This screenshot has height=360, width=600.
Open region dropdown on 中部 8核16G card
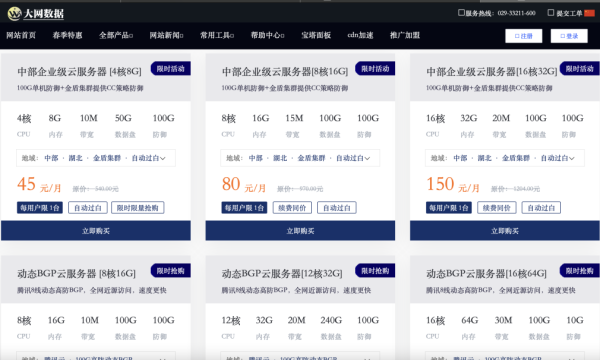(300, 158)
